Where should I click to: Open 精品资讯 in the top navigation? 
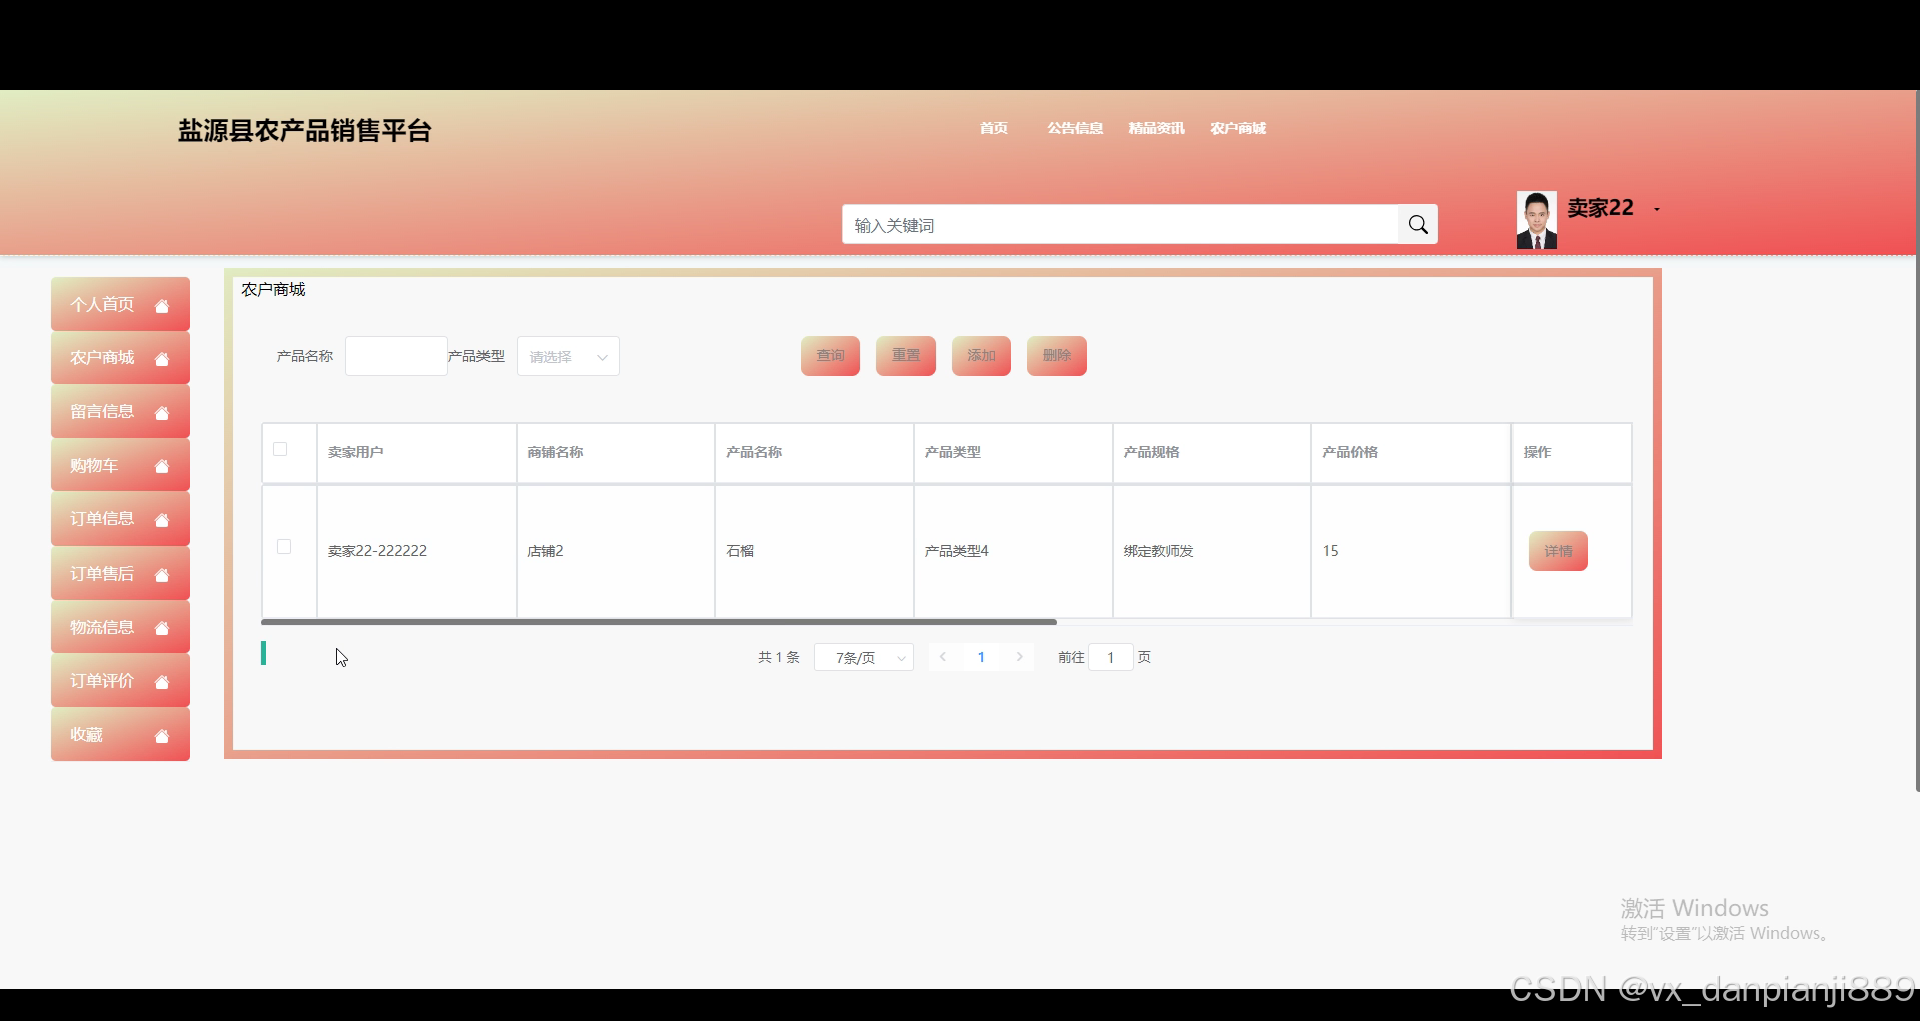pos(1156,128)
